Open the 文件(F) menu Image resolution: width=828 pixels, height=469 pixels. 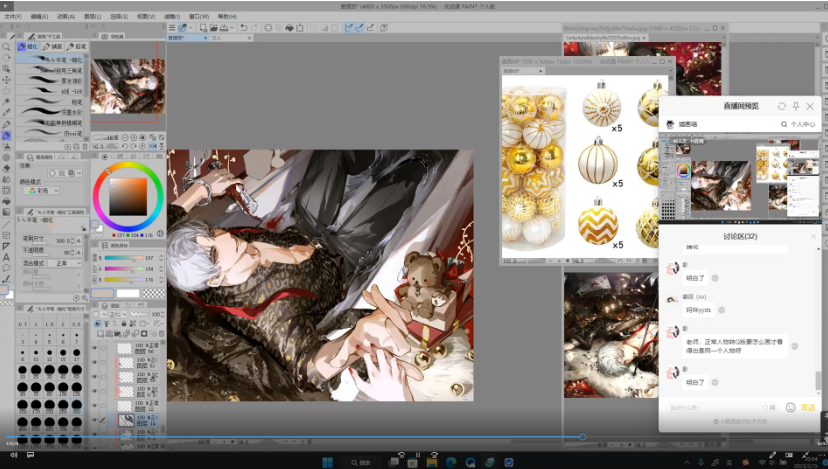click(12, 16)
